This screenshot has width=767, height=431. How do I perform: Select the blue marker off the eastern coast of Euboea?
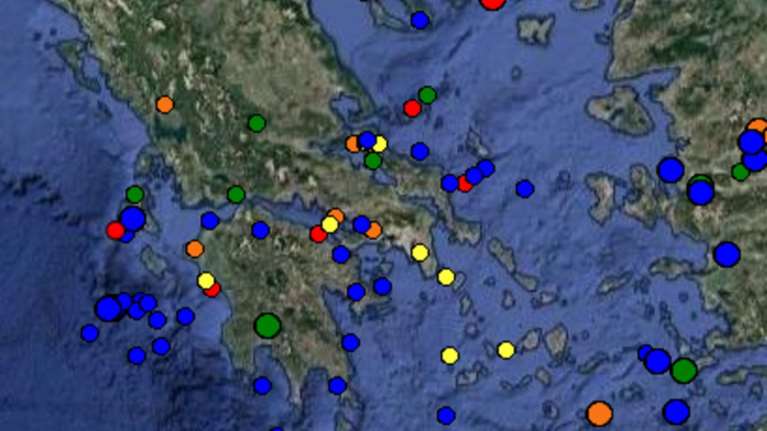coord(420,152)
